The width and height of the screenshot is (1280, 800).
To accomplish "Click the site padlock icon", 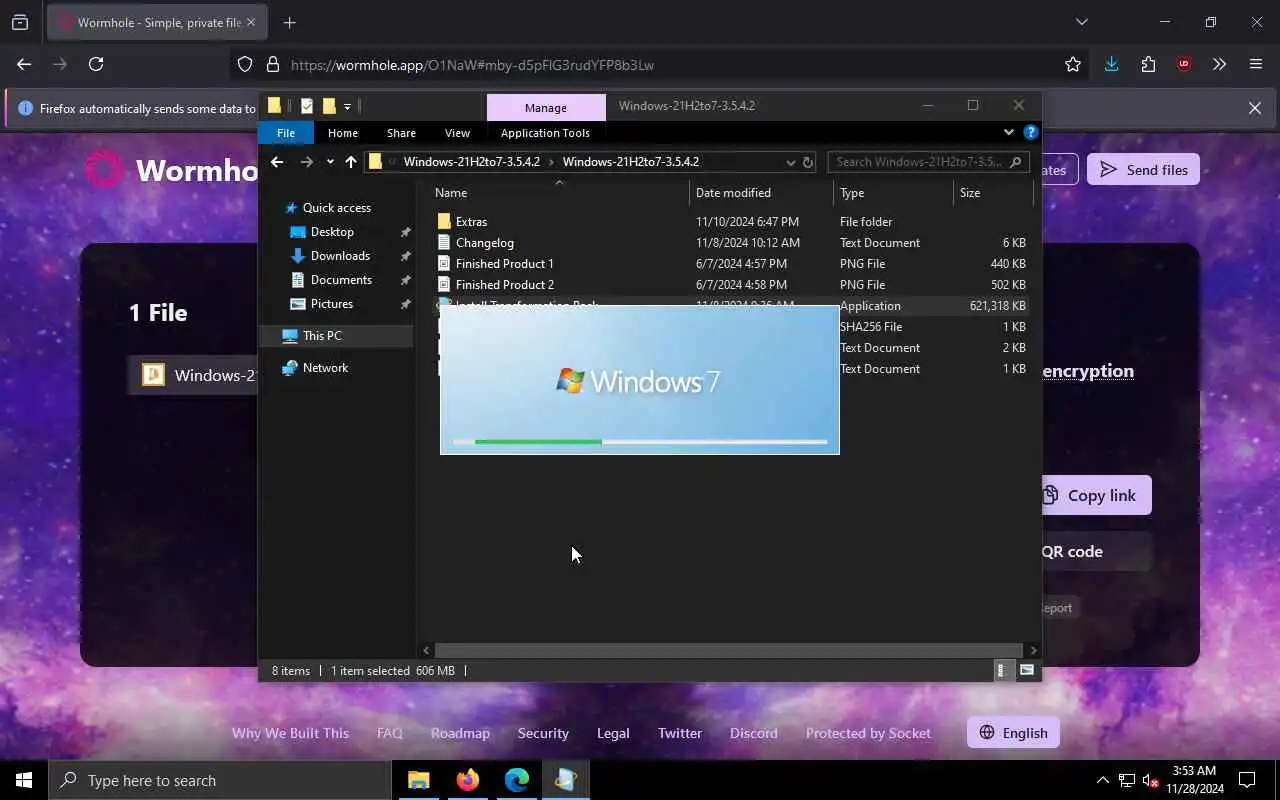I will (272, 65).
